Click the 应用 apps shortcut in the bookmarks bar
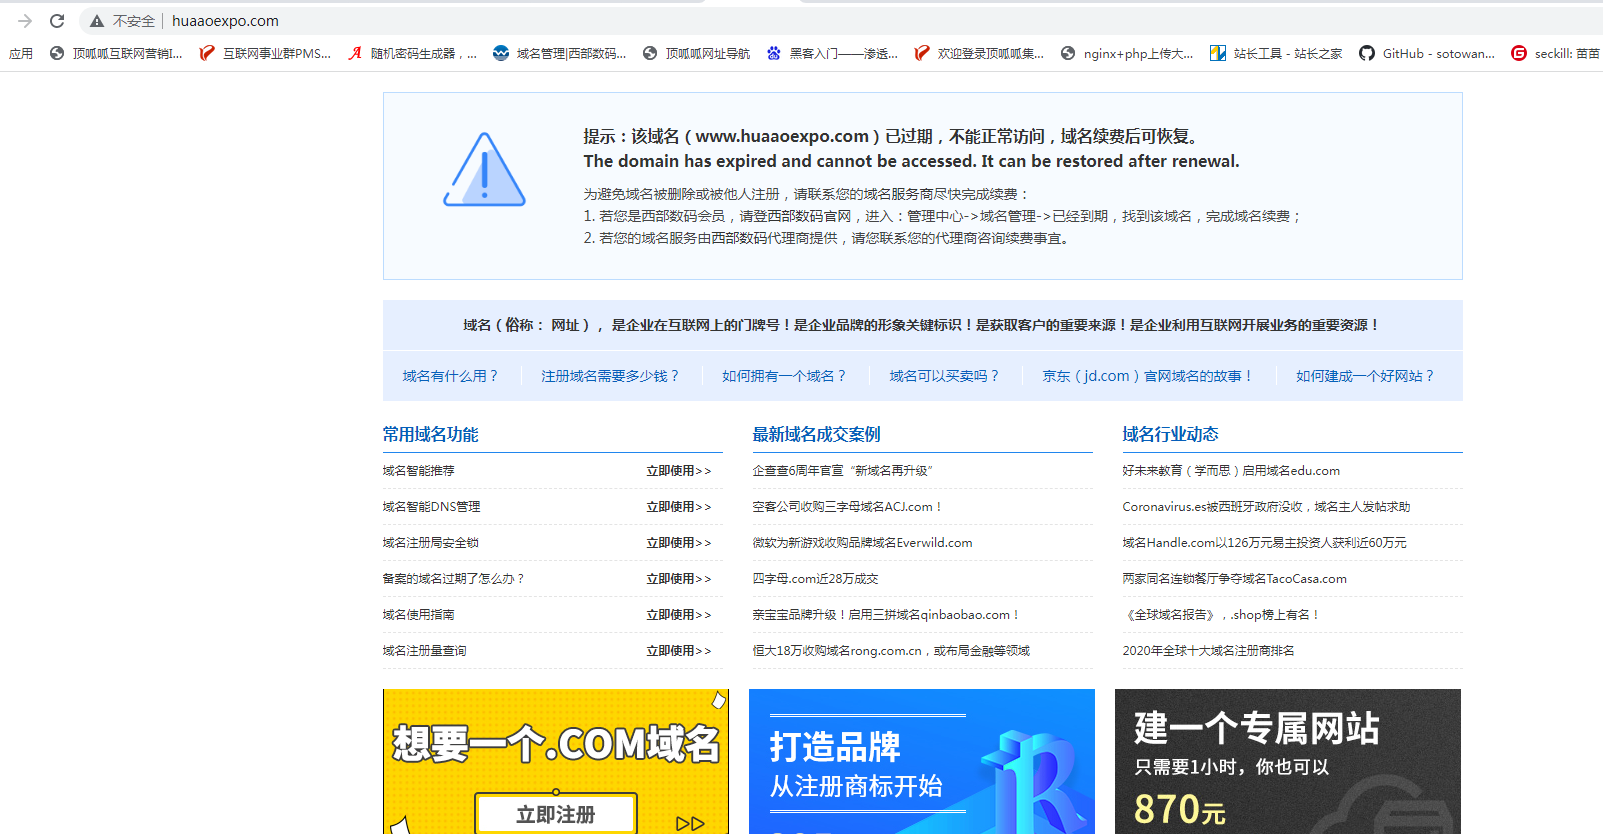 (21, 54)
